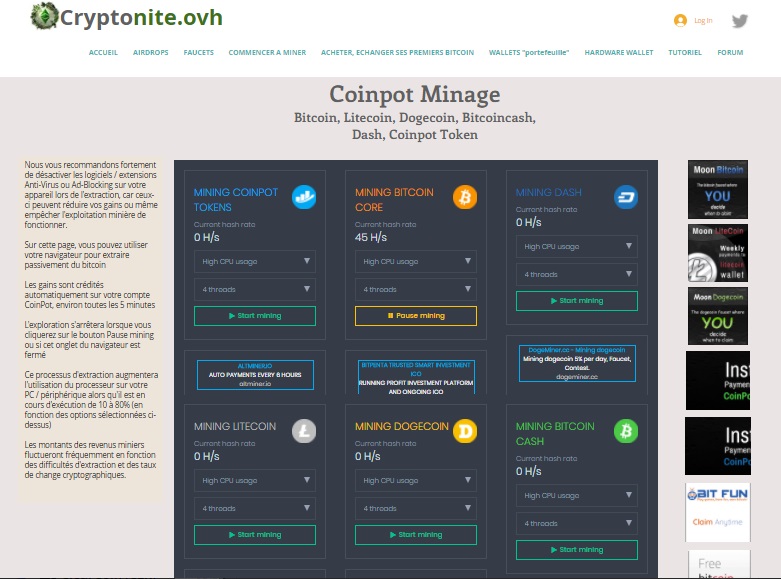Expand threads dropdown for Mining Litecoin

point(255,508)
